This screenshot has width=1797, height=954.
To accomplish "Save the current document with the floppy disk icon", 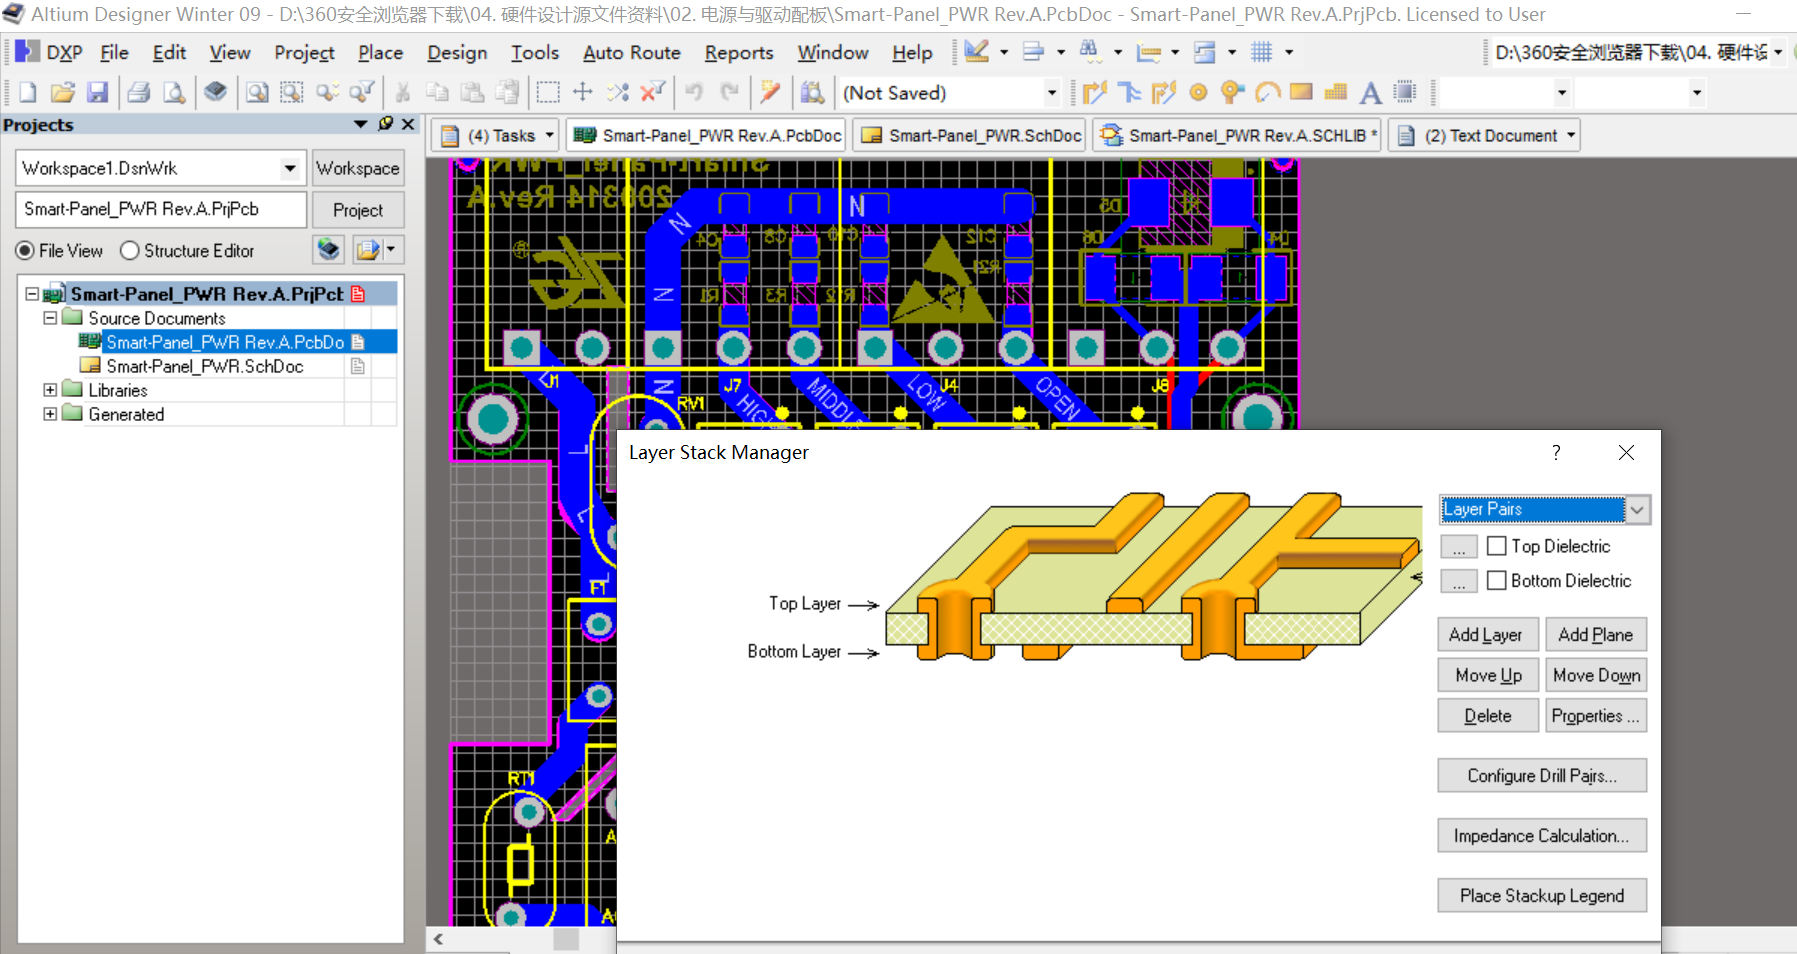I will [97, 93].
